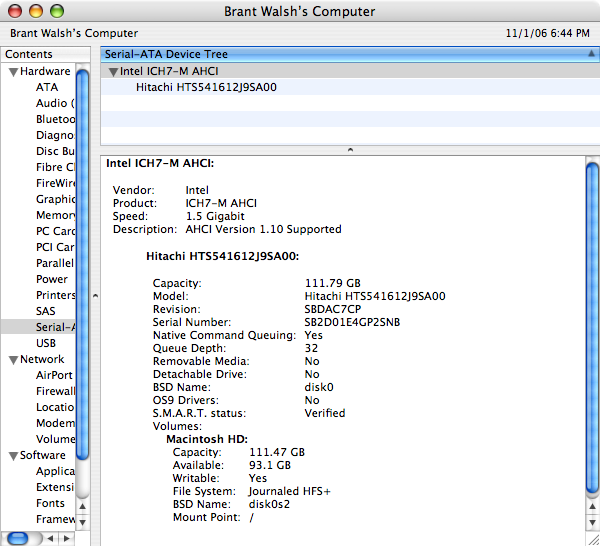
Task: Click the revision value SBDAC7CP
Action: coord(333,309)
